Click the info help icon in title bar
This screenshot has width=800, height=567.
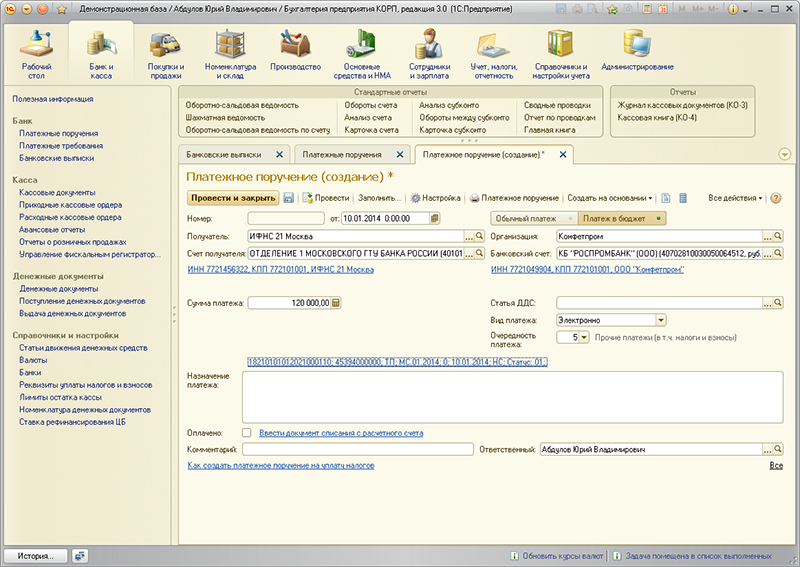click(733, 9)
